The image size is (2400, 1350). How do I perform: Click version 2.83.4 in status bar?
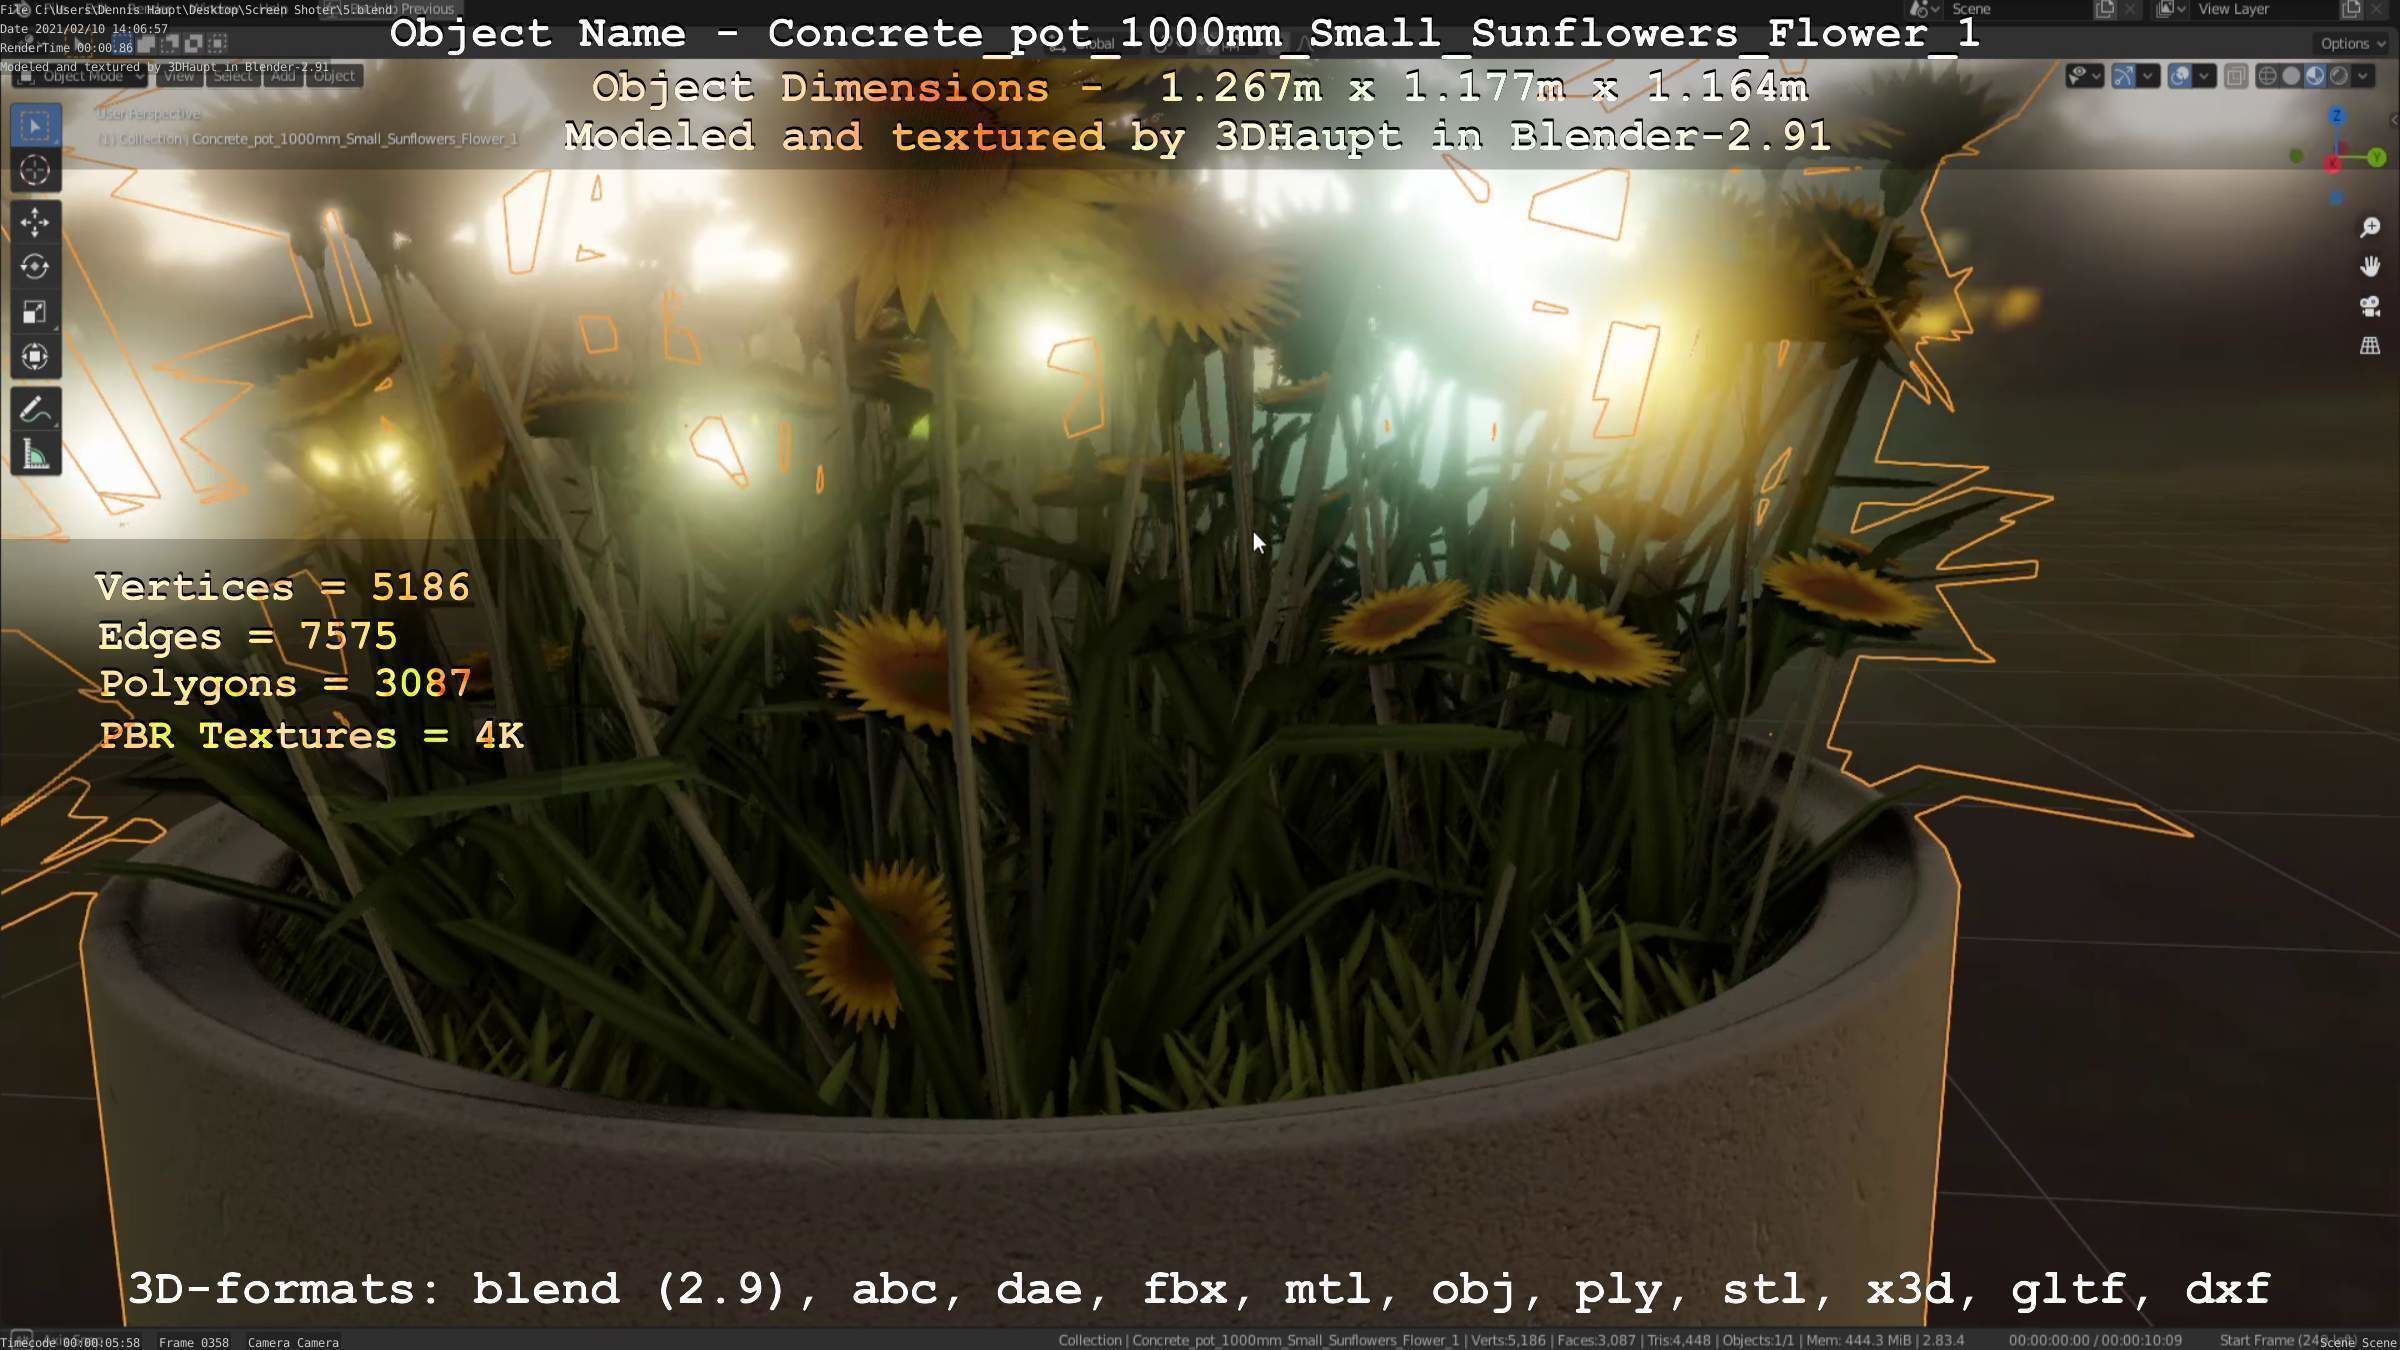(1942, 1340)
